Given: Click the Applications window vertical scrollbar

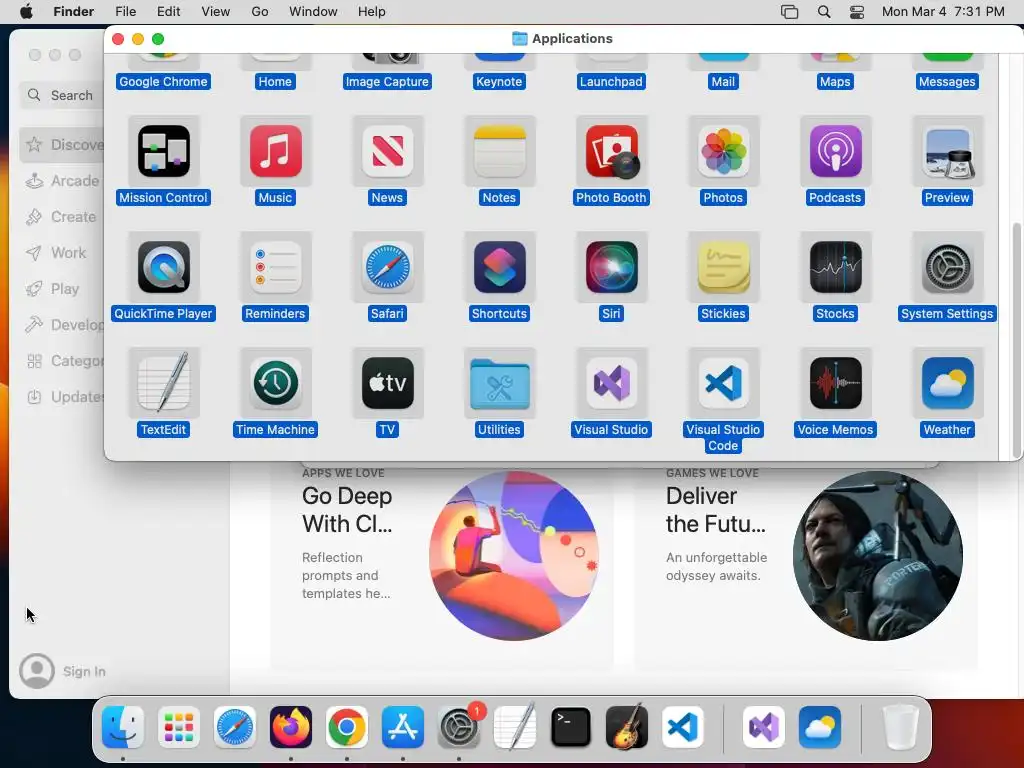Looking at the screenshot, I should click(x=1016, y=340).
